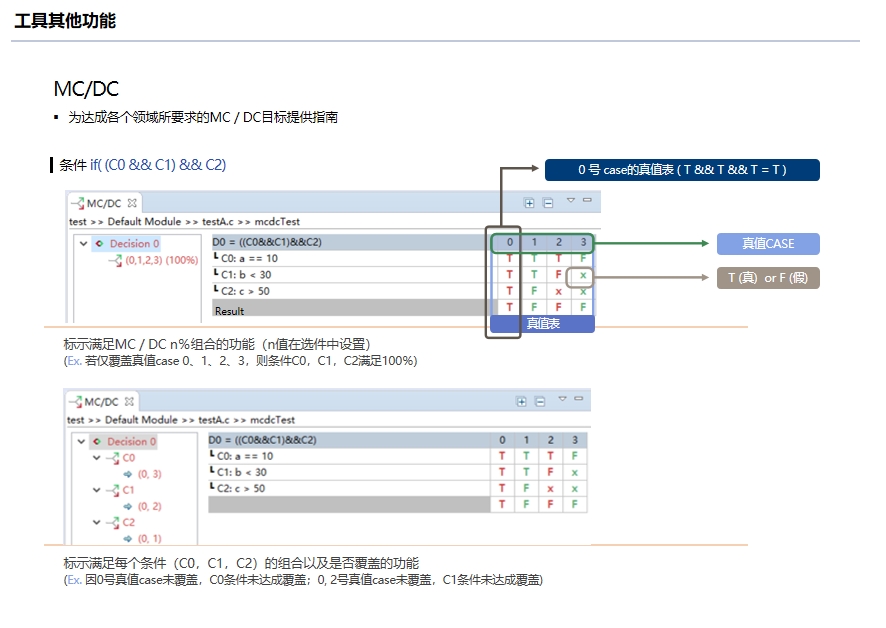Viewport: 886px width, 628px height.
Task: Click C2 row column 1 F cell, lower table
Action: click(x=526, y=488)
